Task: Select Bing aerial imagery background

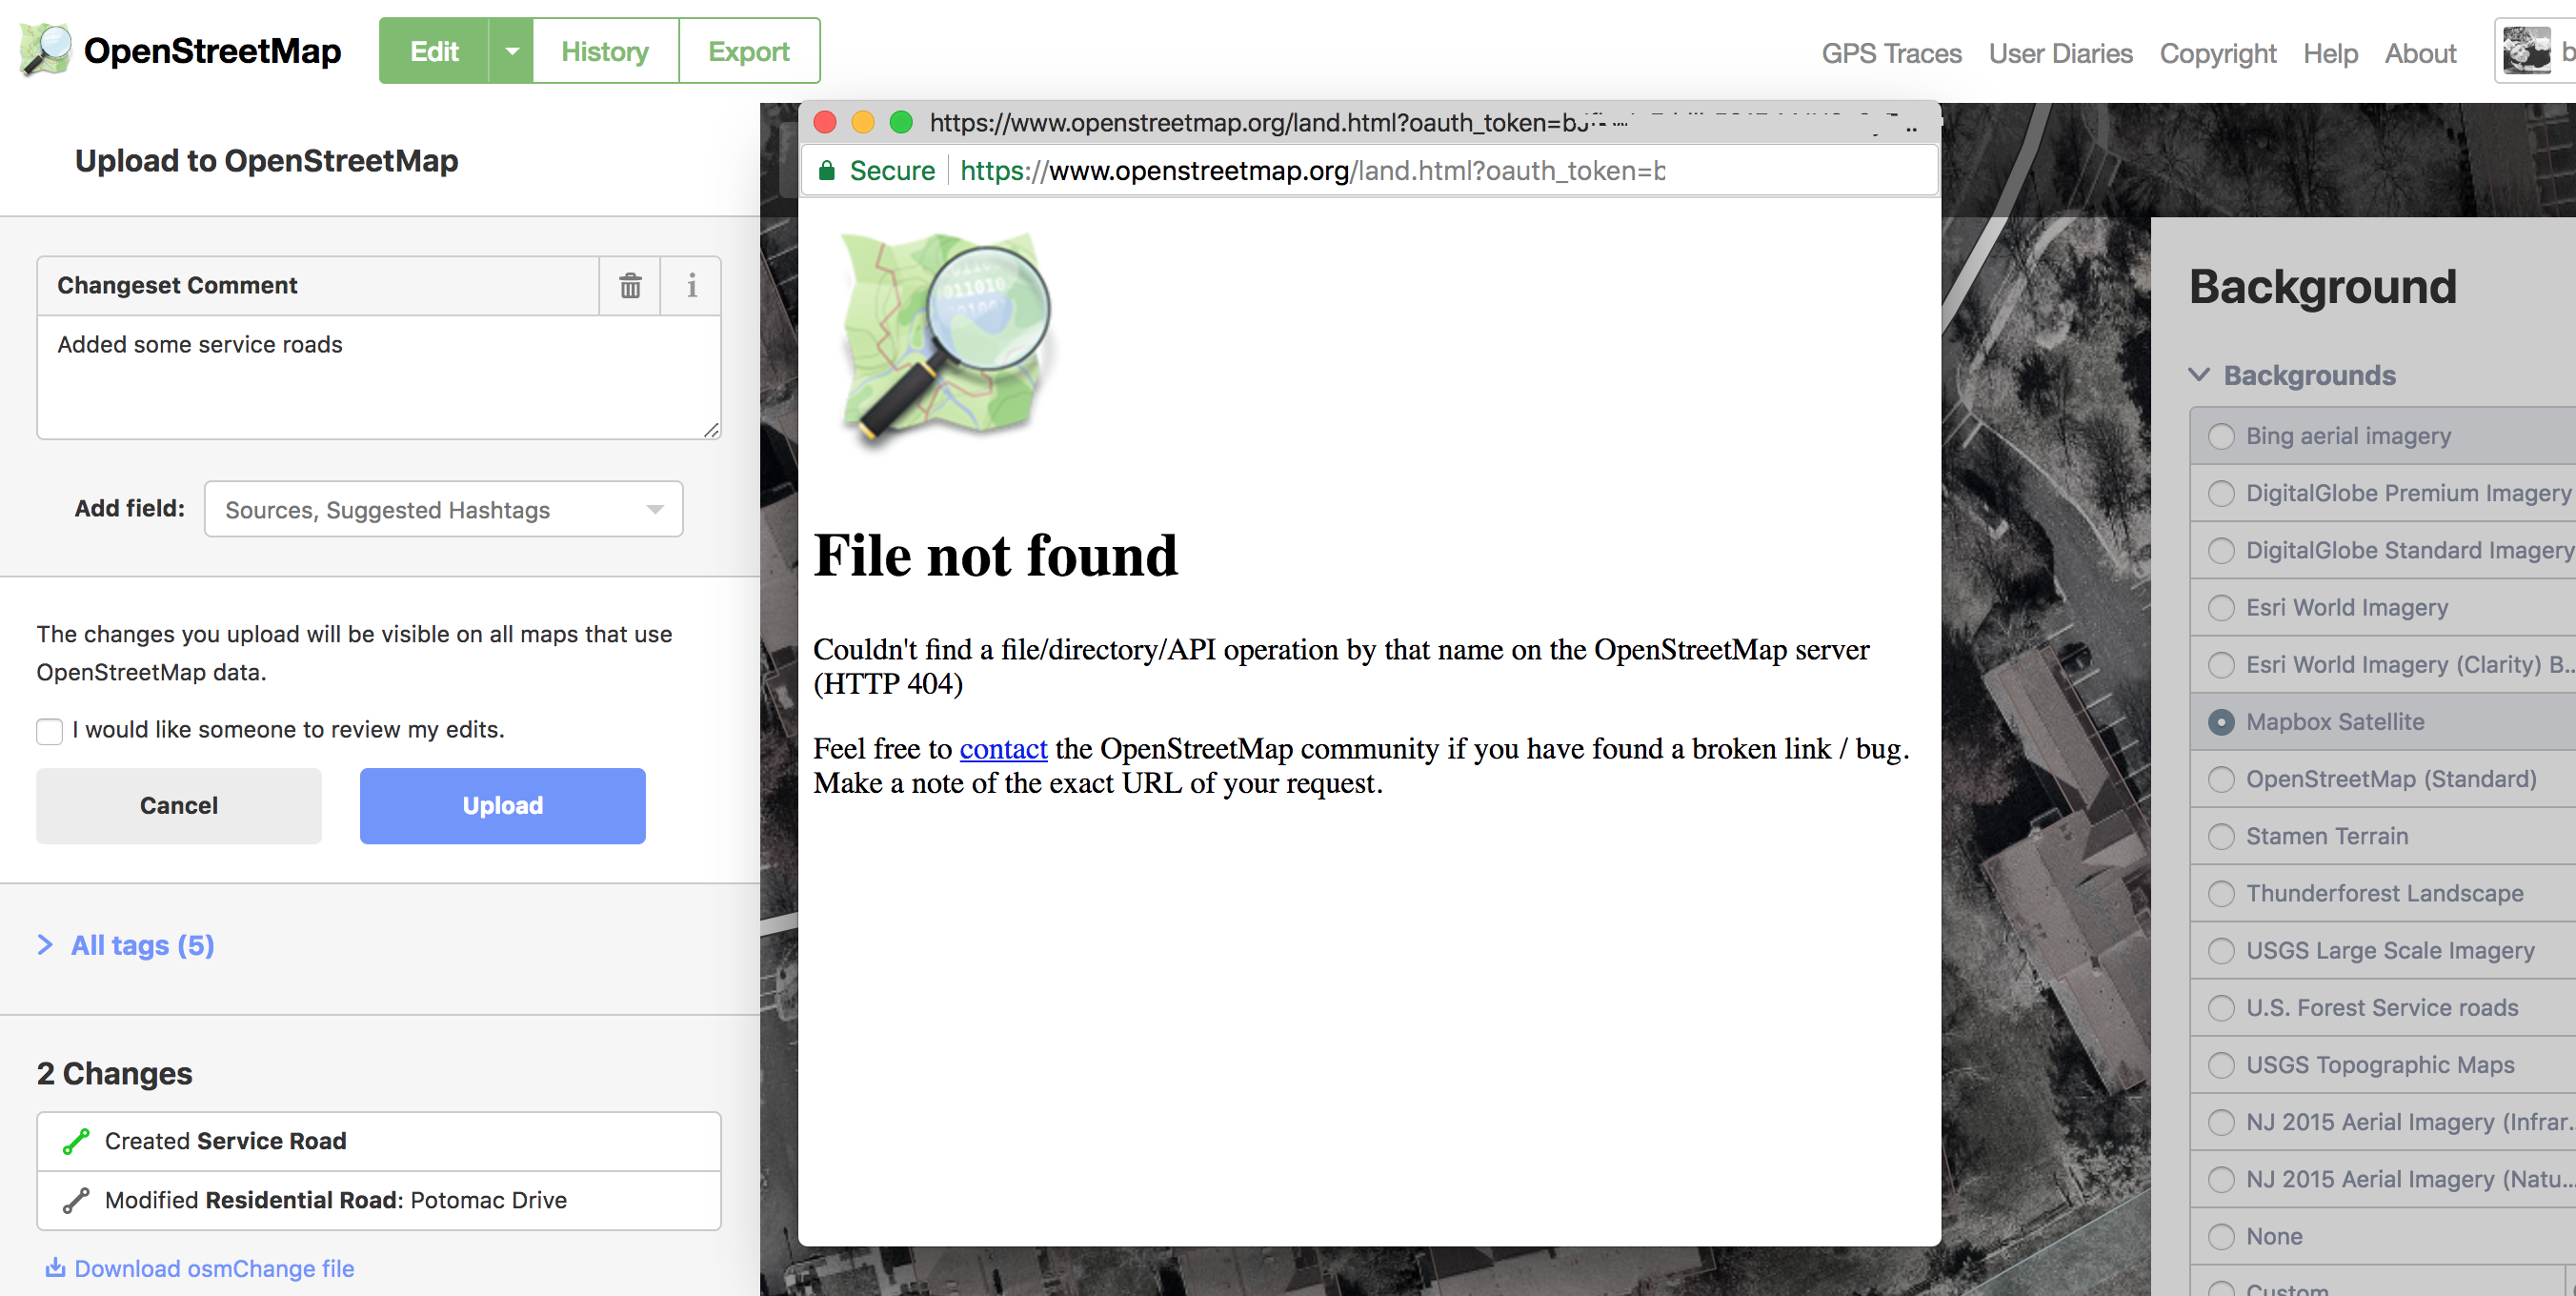Action: (x=2383, y=436)
